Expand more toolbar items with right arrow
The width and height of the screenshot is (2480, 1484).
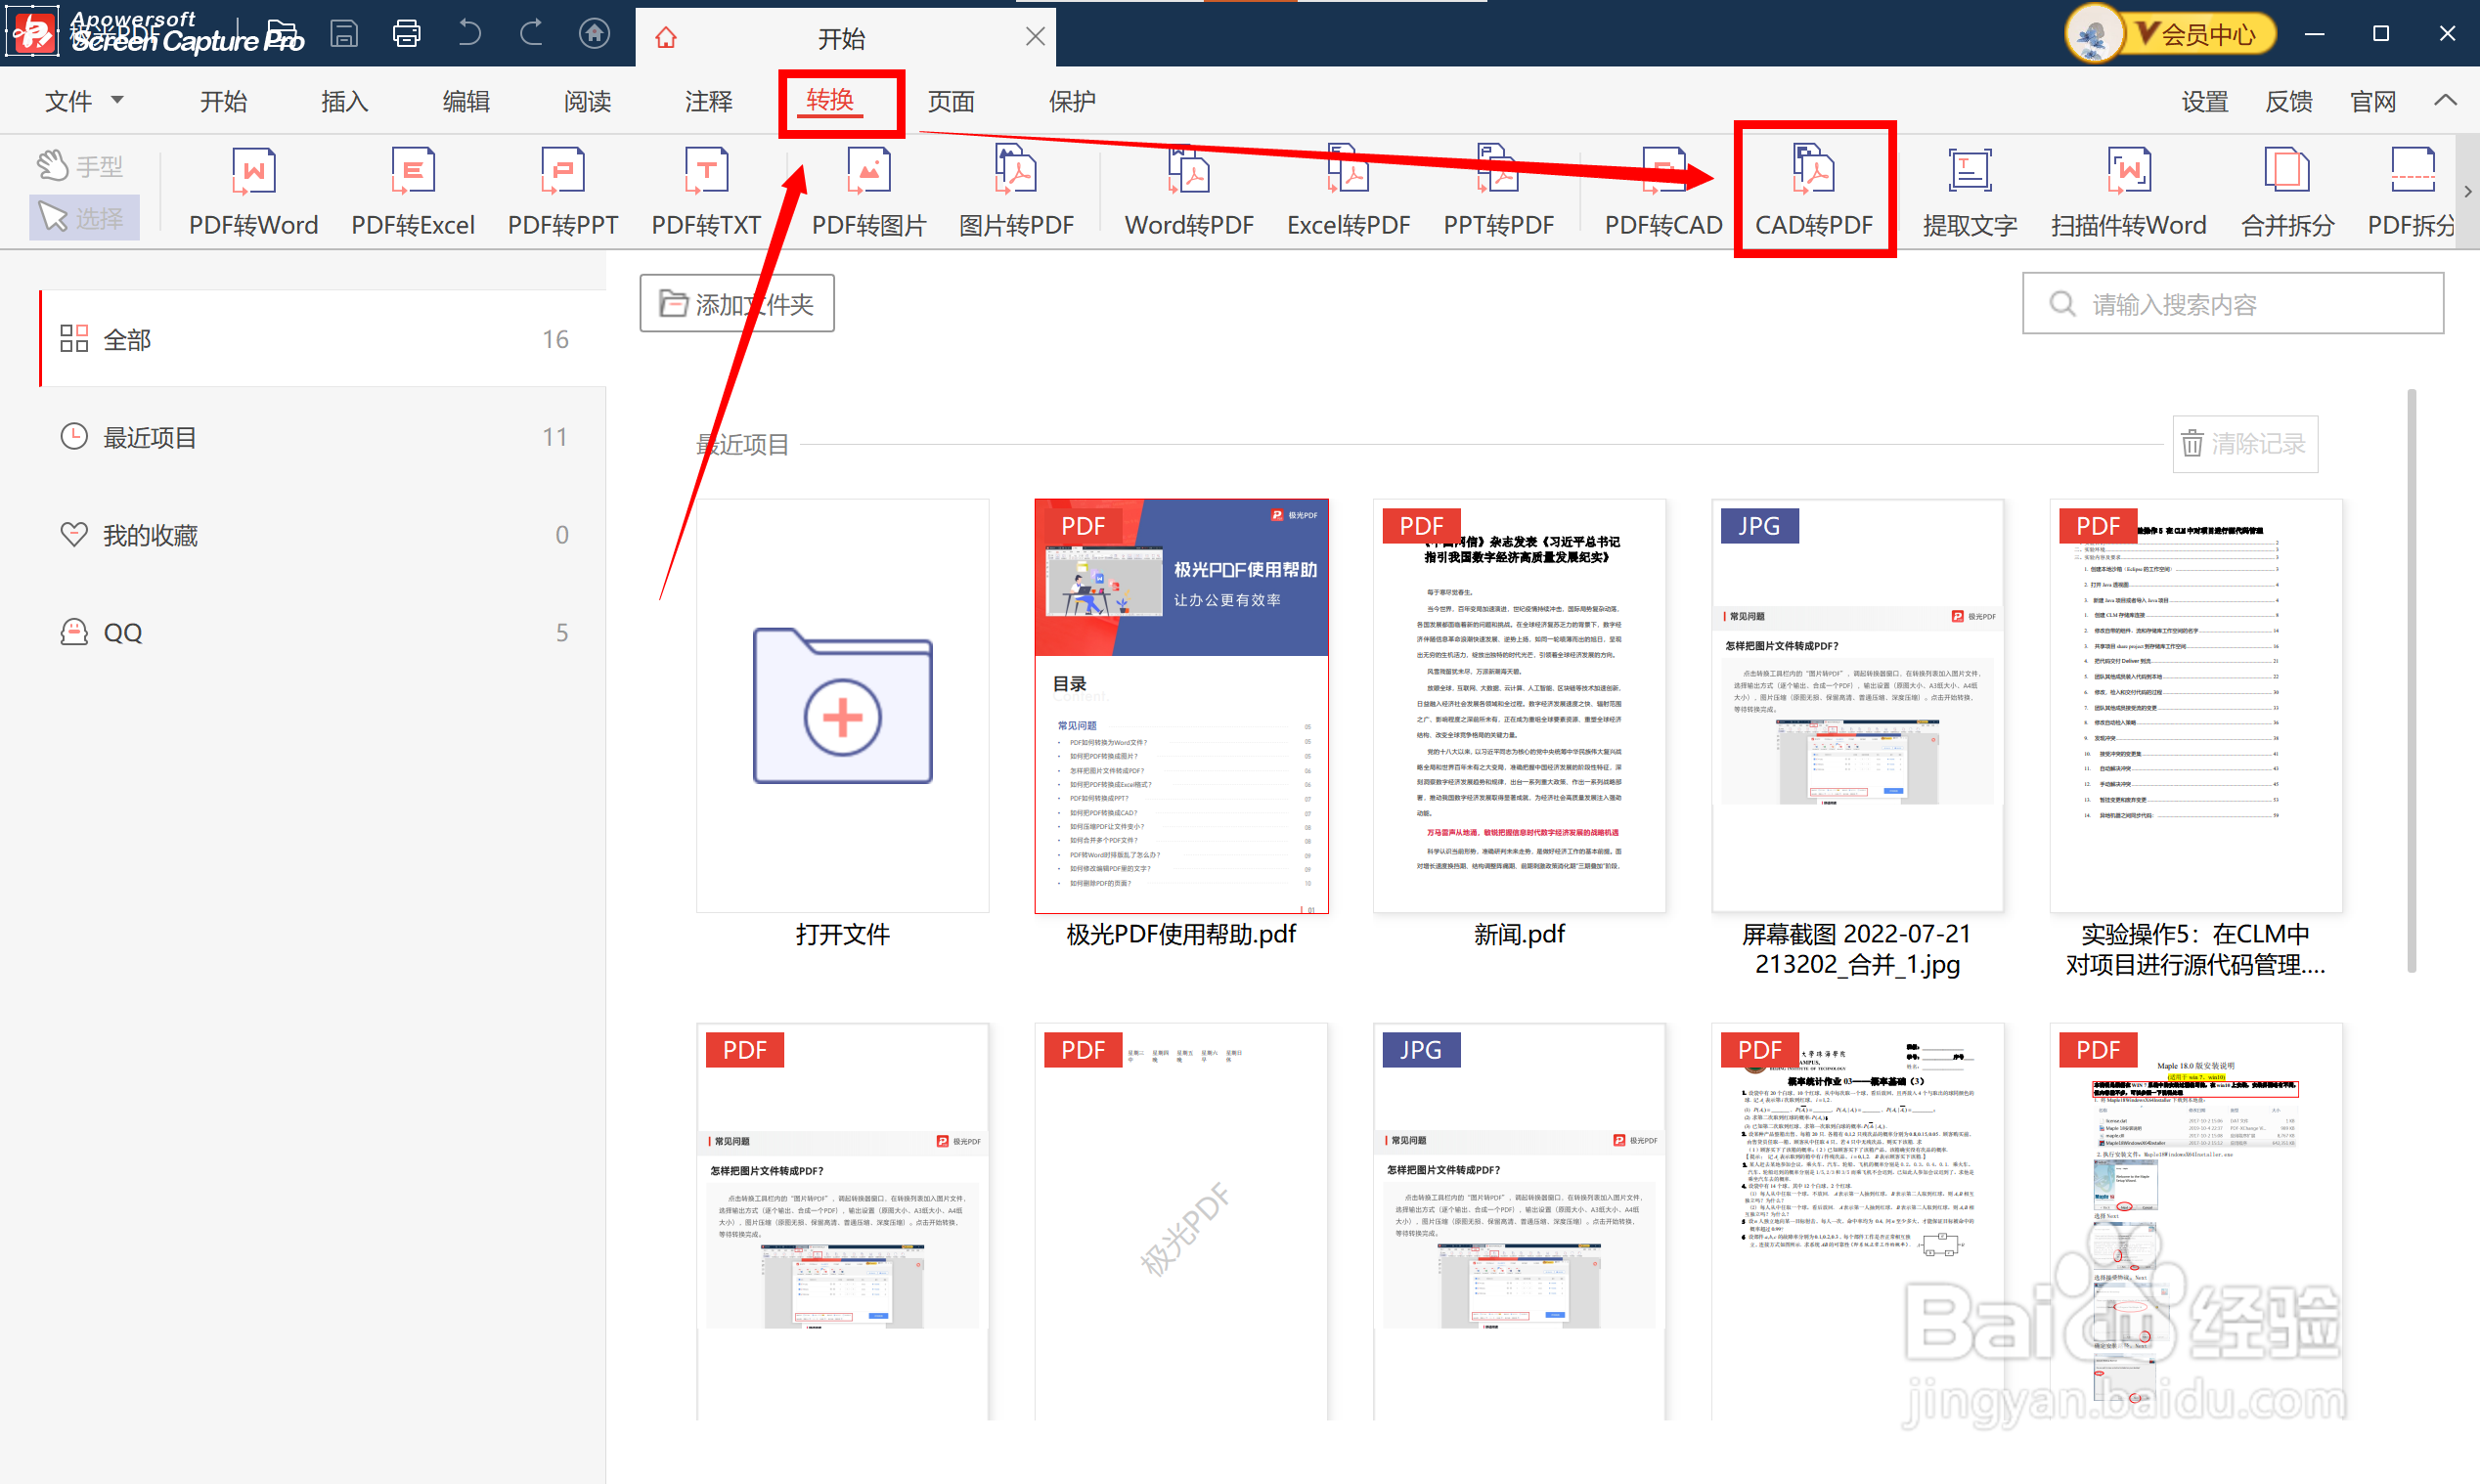2467,191
